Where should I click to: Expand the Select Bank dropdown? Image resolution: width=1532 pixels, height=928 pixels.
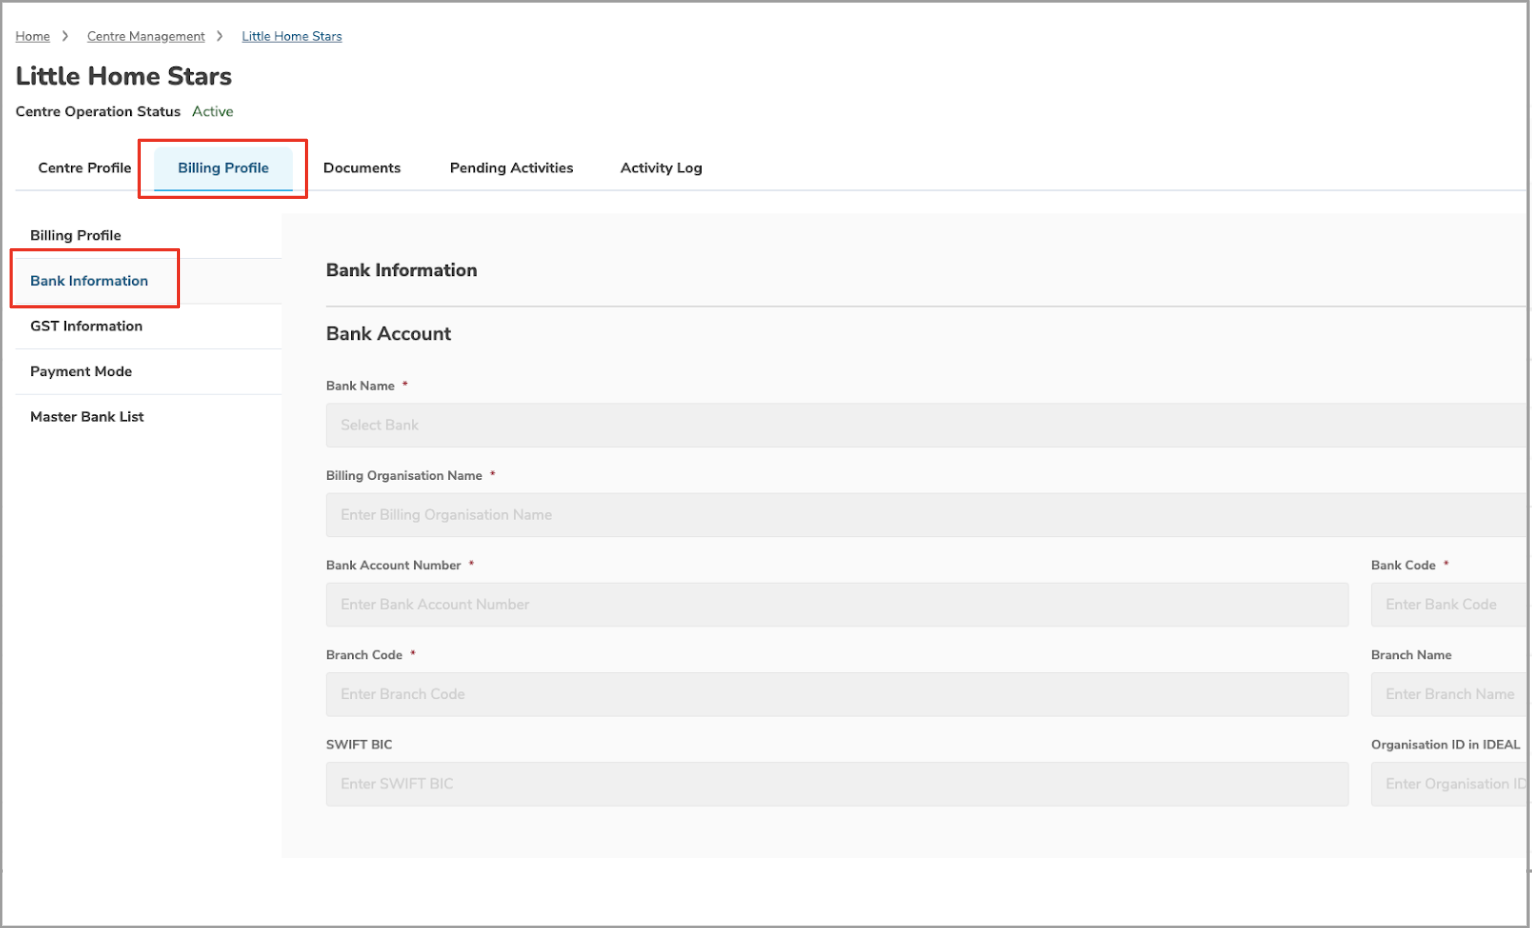coord(925,425)
